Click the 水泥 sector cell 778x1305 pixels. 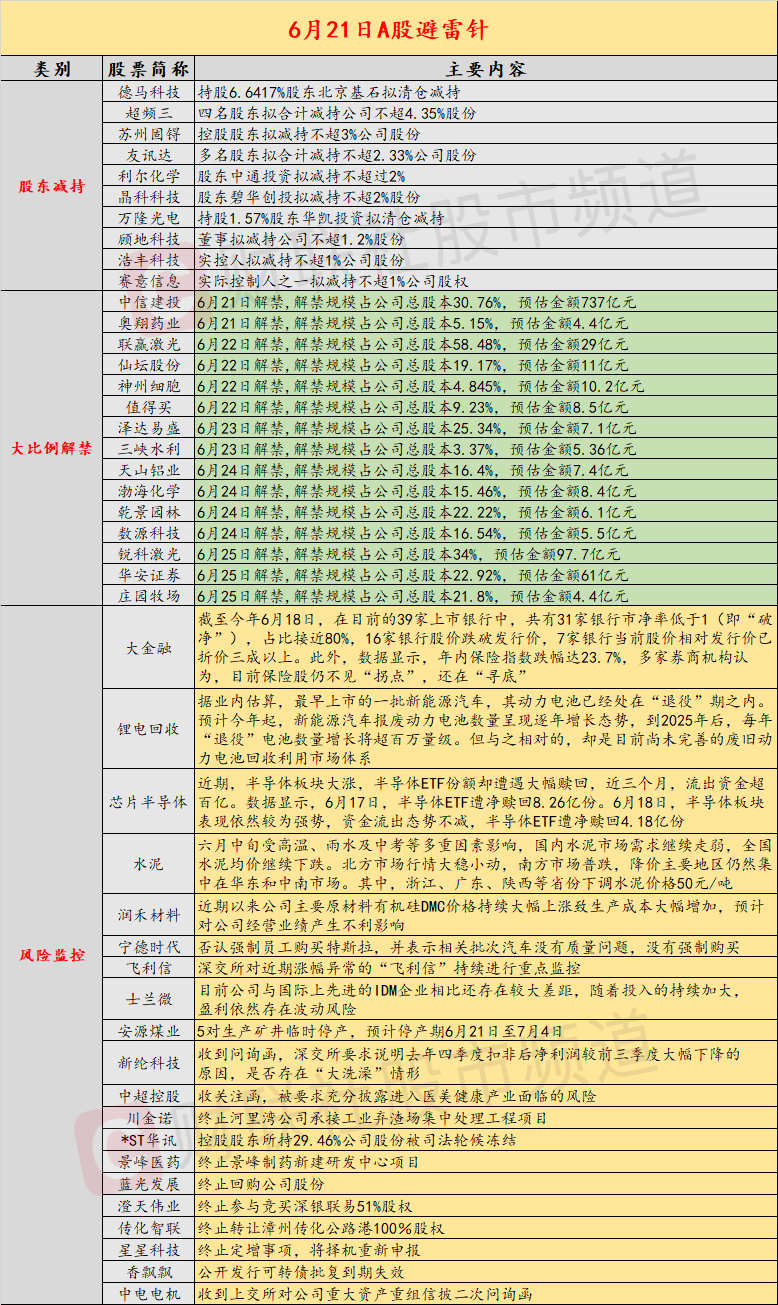pos(148,862)
